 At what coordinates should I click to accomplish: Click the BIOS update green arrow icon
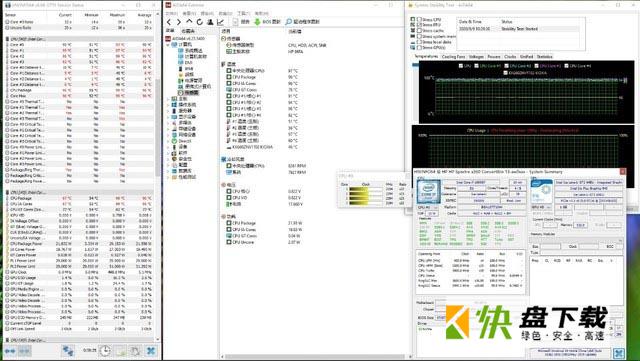pyautogui.click(x=257, y=22)
